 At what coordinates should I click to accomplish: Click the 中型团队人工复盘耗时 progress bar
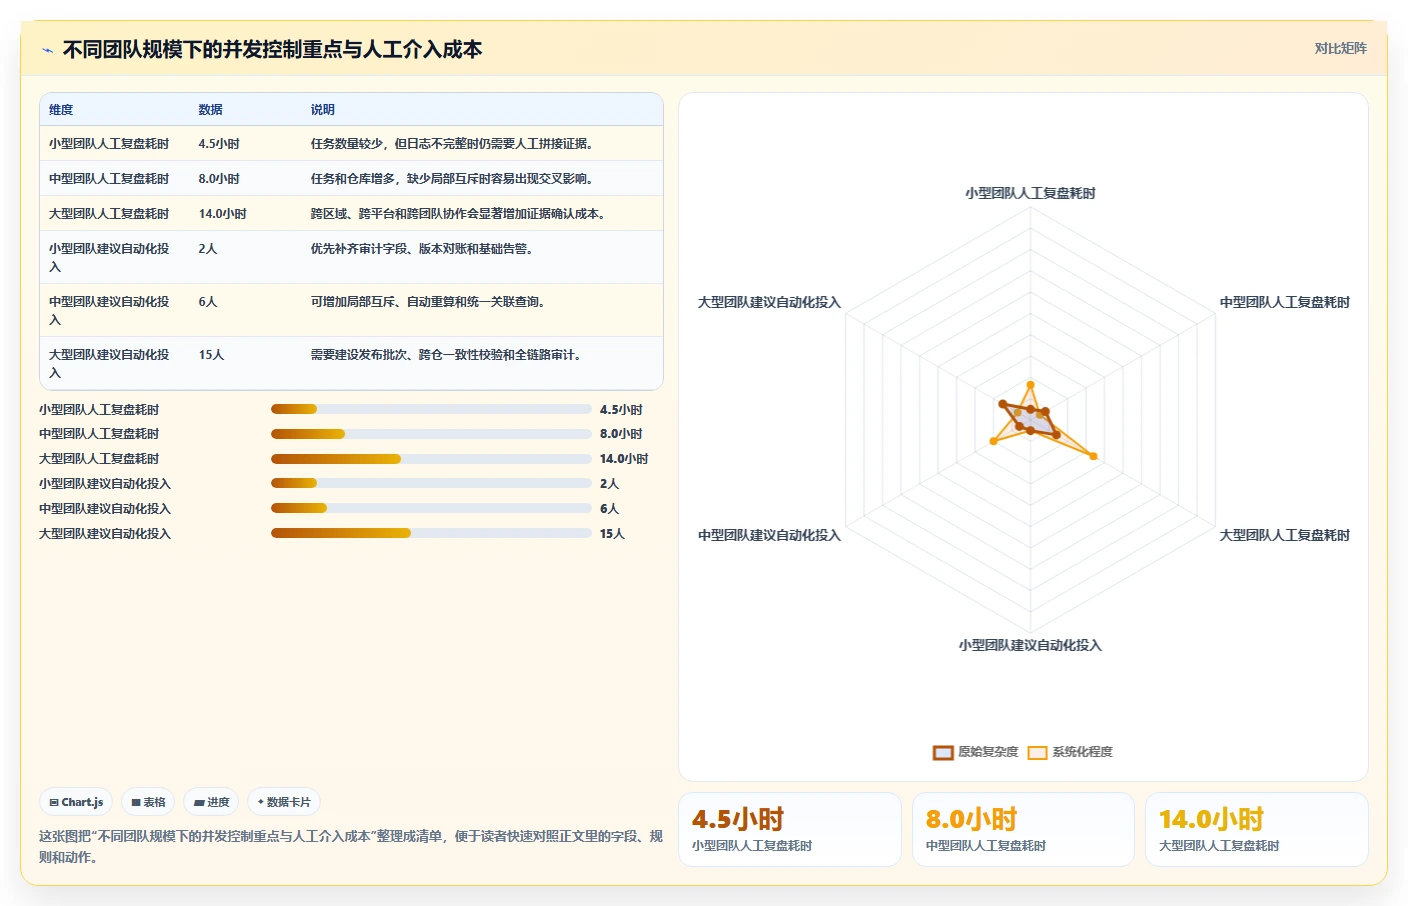click(431, 434)
